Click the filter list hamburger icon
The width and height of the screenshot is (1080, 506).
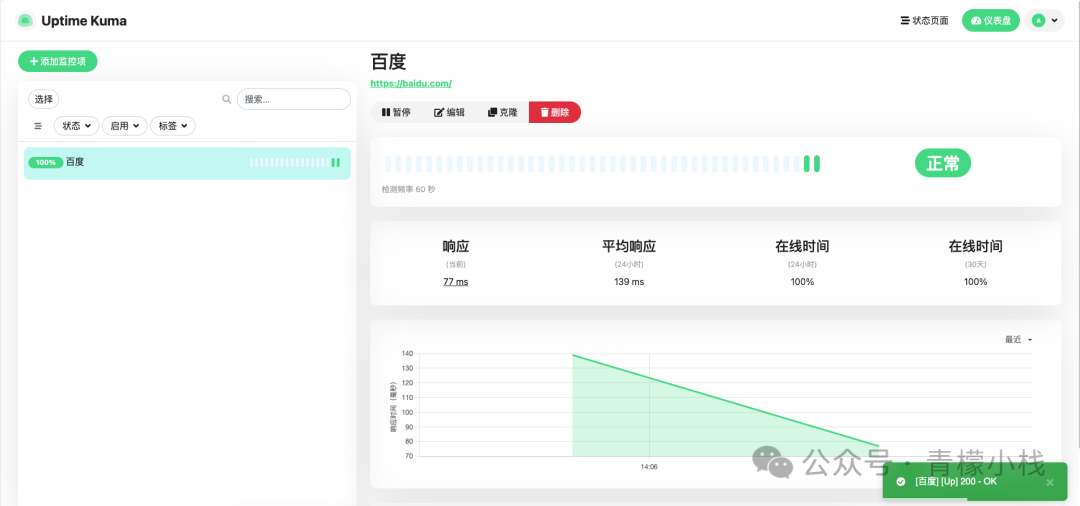(x=38, y=126)
